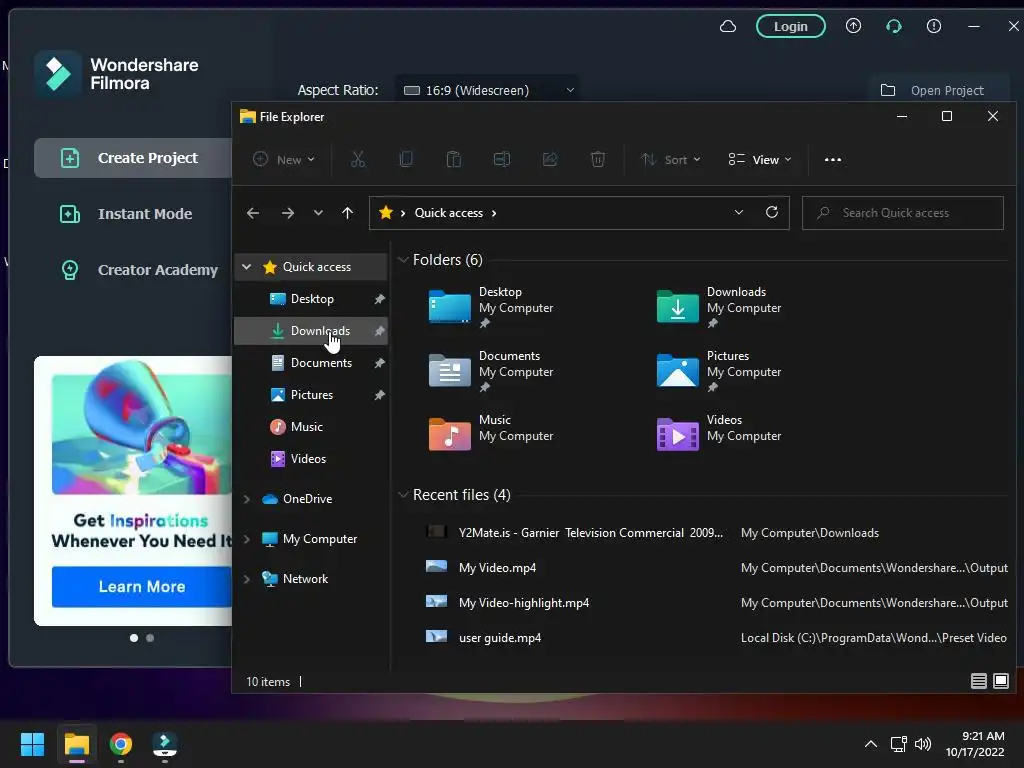
Task: Select My Video-highlight.mp4 recent file
Action: [716, 602]
